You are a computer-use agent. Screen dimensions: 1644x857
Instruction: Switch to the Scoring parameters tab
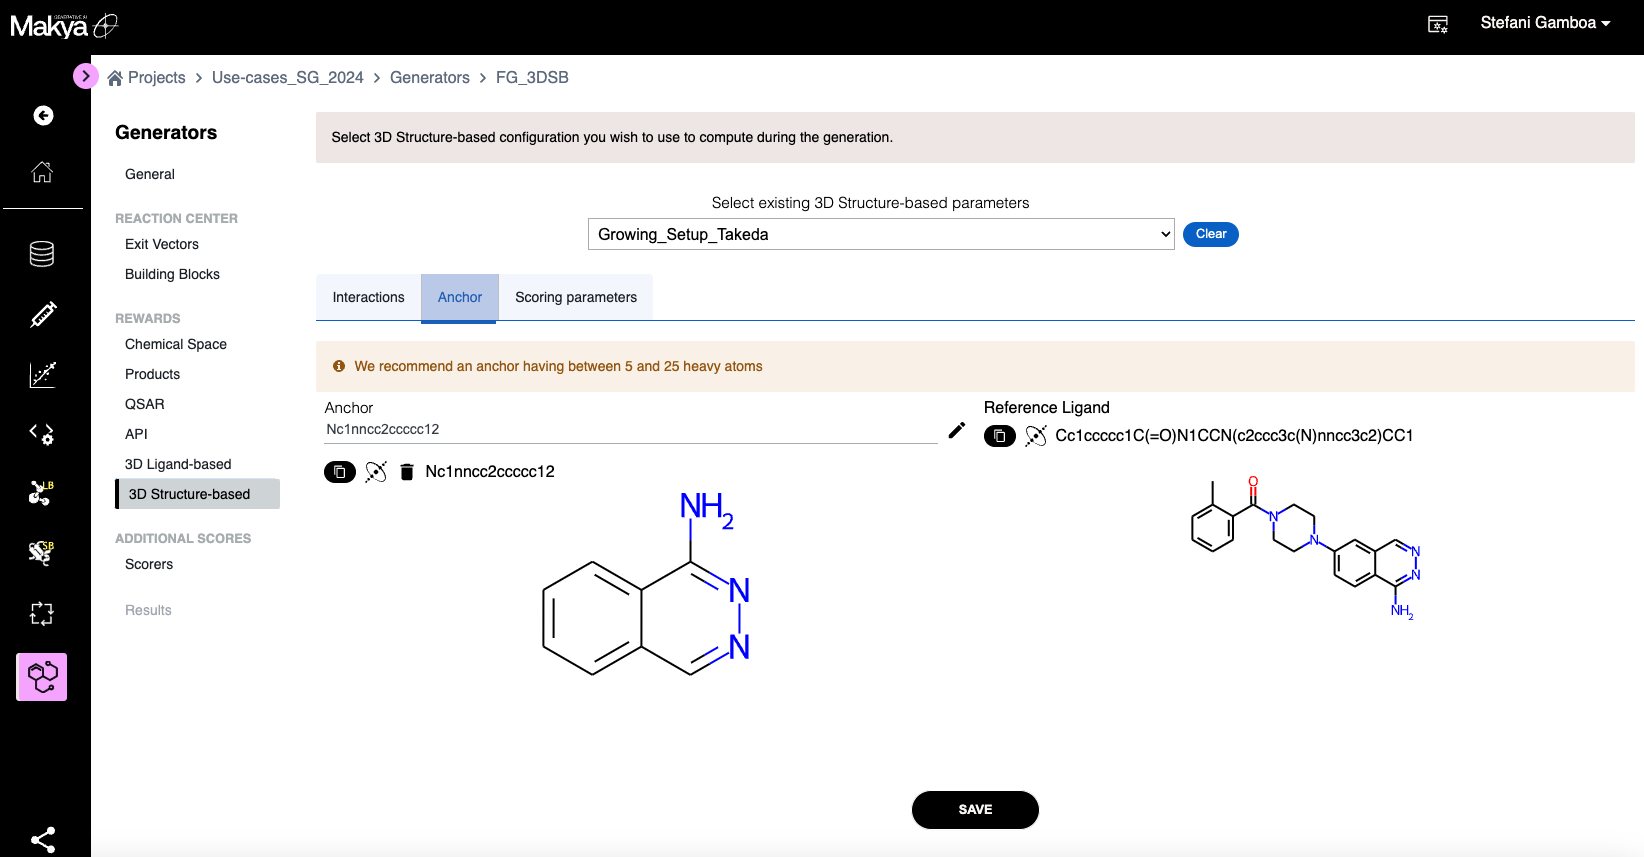575,297
